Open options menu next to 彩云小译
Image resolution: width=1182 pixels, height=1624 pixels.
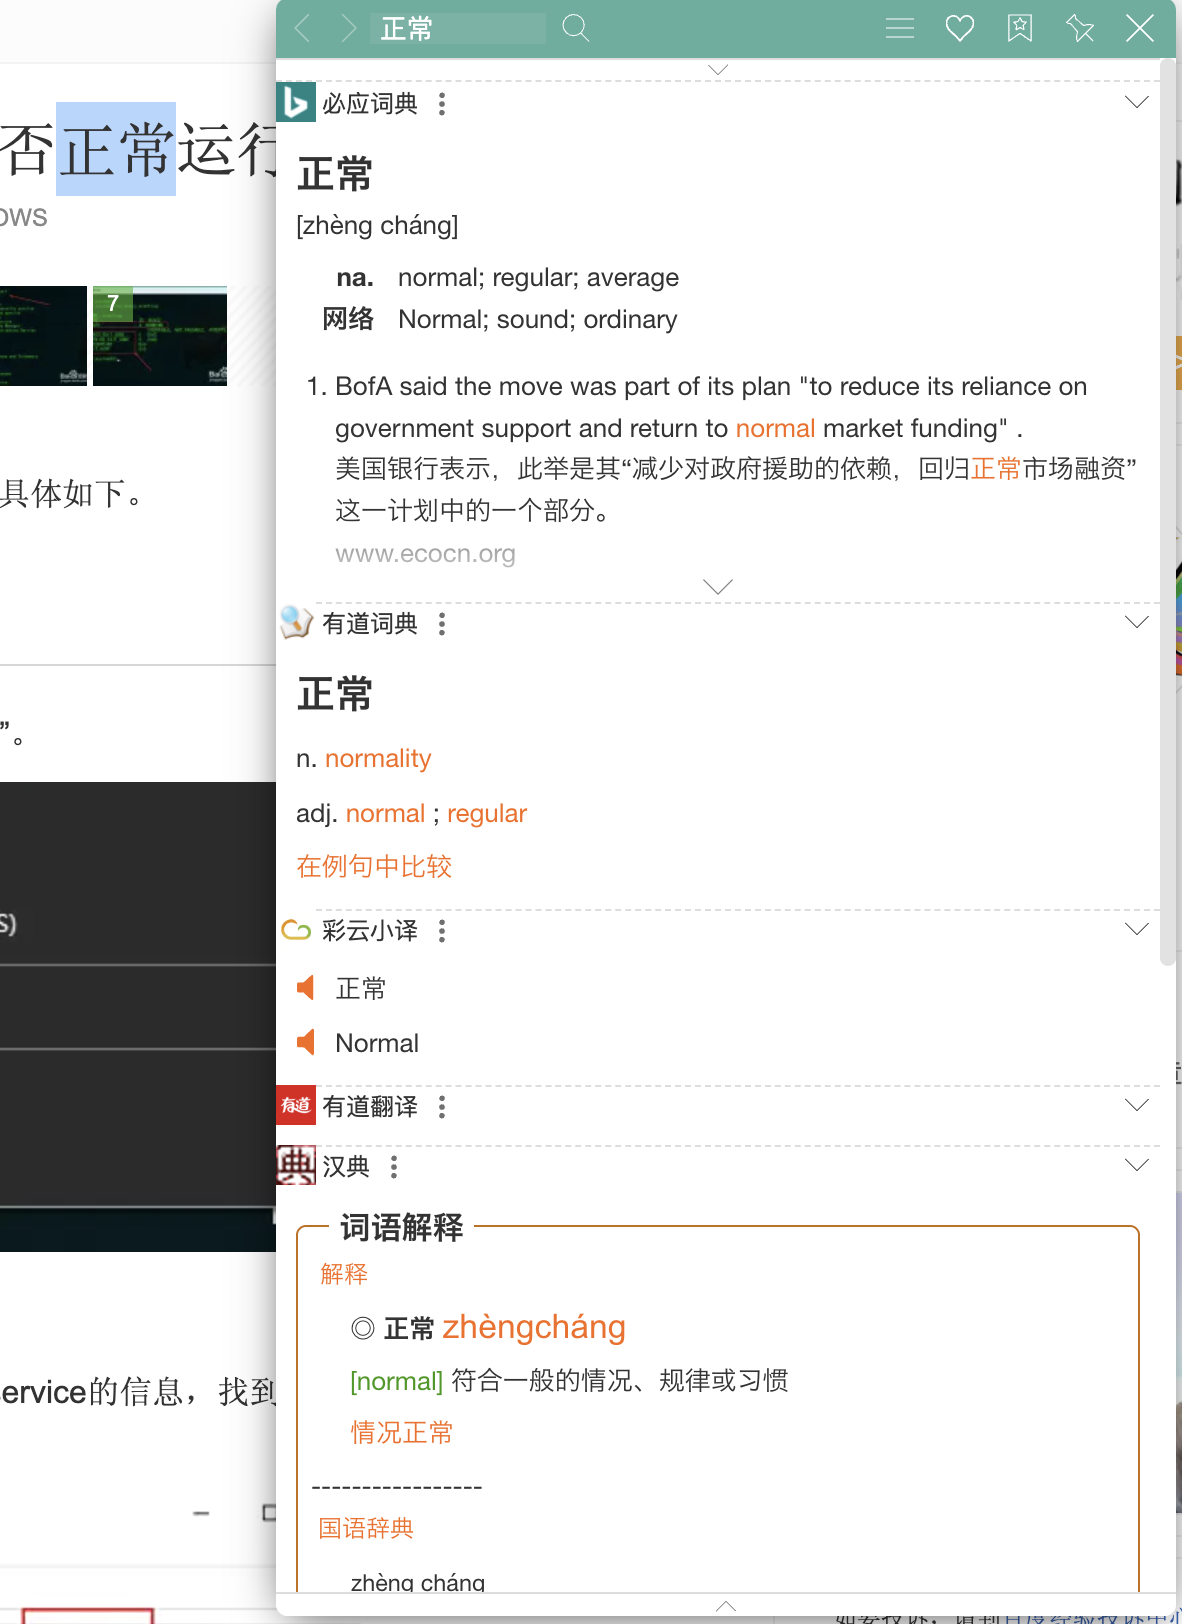442,931
